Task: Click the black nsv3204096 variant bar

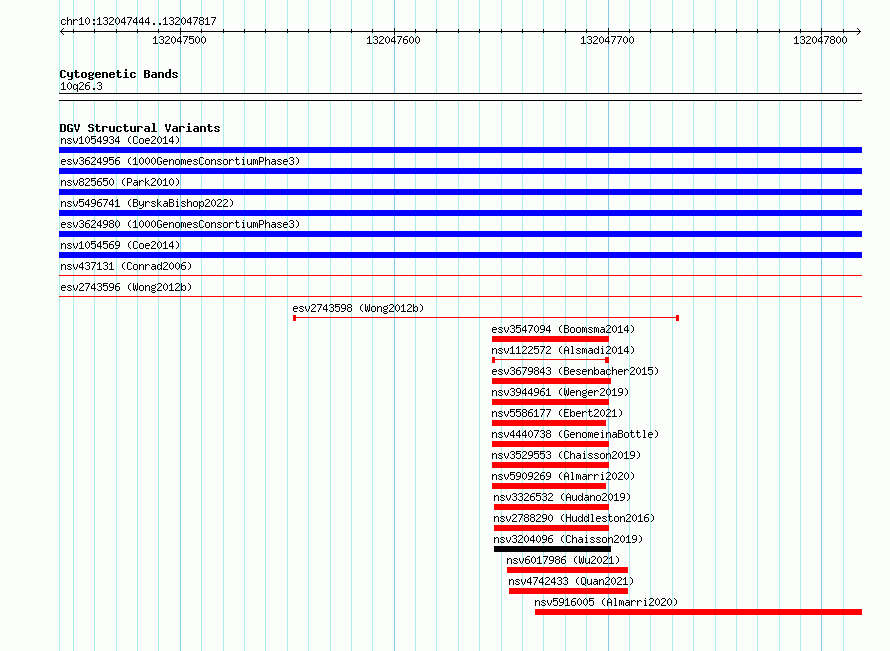Action: point(552,549)
